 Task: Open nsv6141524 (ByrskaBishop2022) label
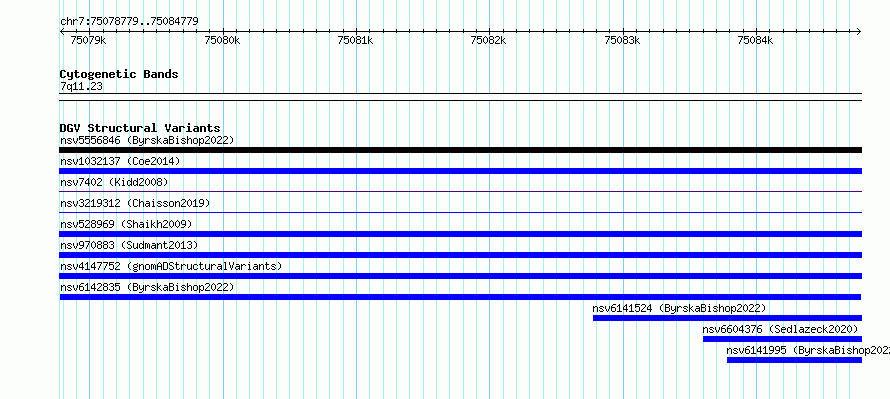(679, 308)
